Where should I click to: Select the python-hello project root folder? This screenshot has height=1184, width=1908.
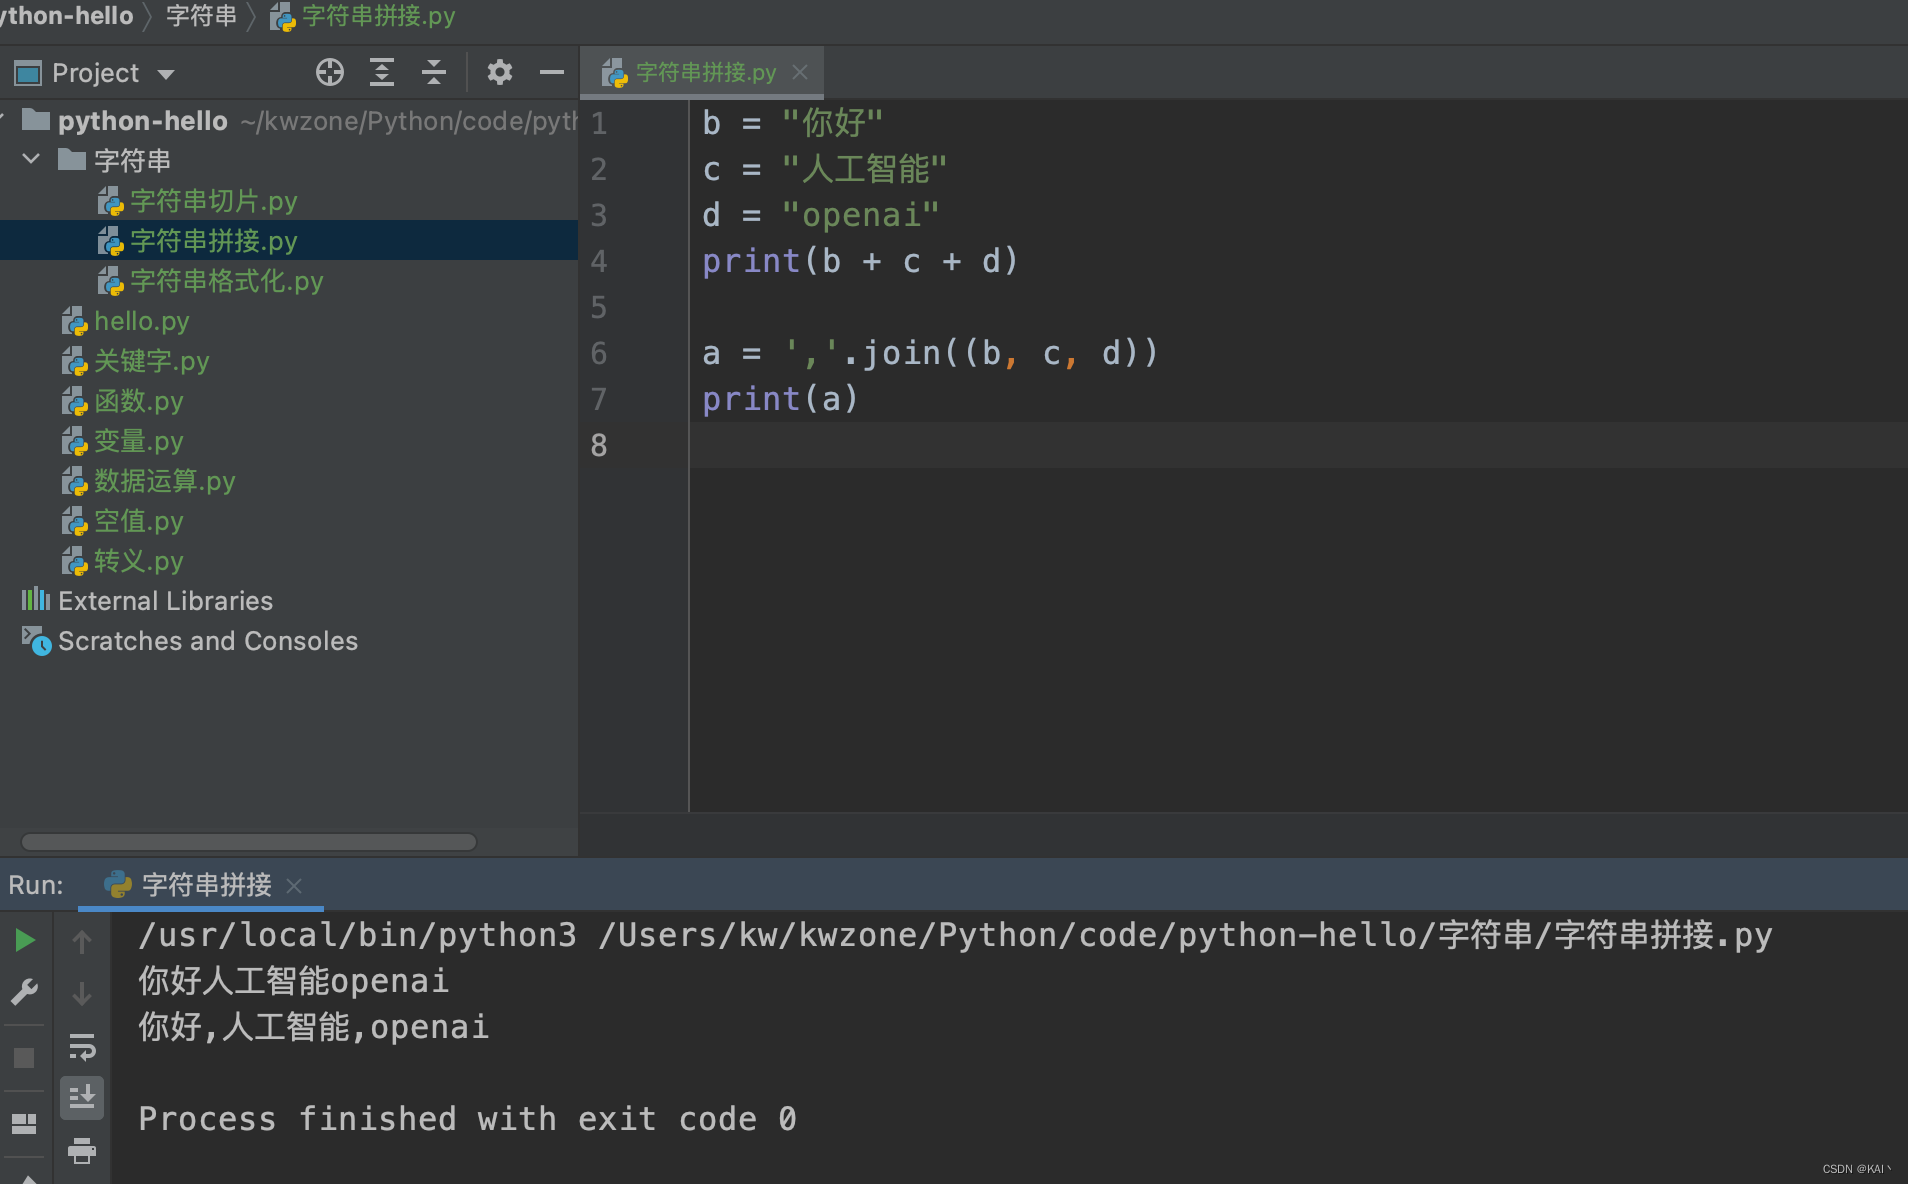pos(142,121)
